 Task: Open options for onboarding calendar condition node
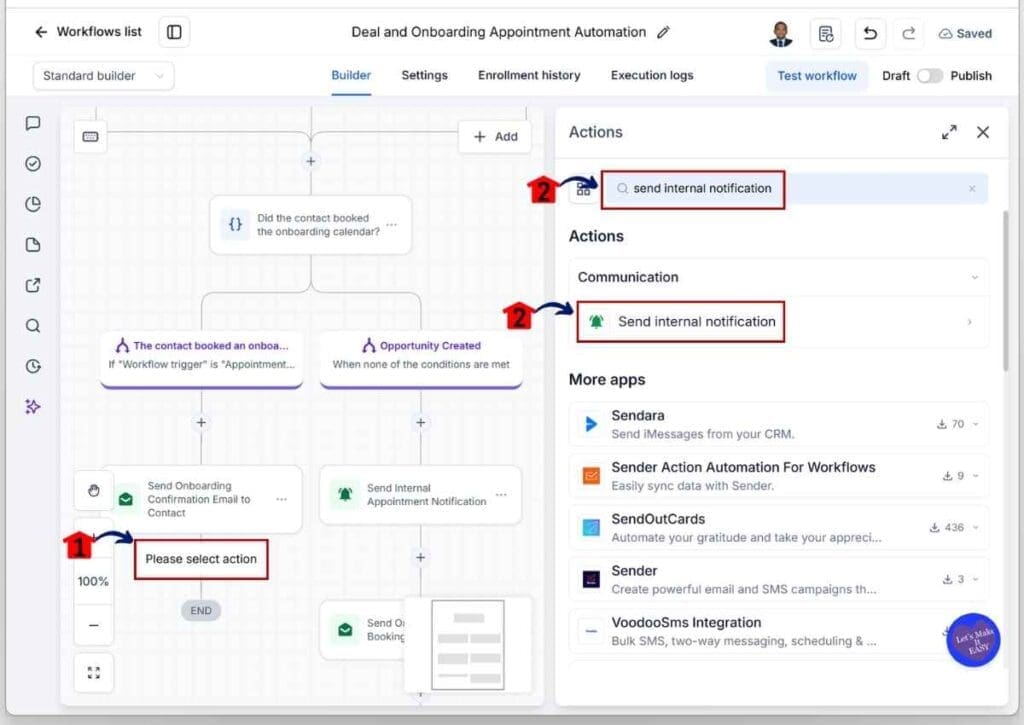click(391, 225)
